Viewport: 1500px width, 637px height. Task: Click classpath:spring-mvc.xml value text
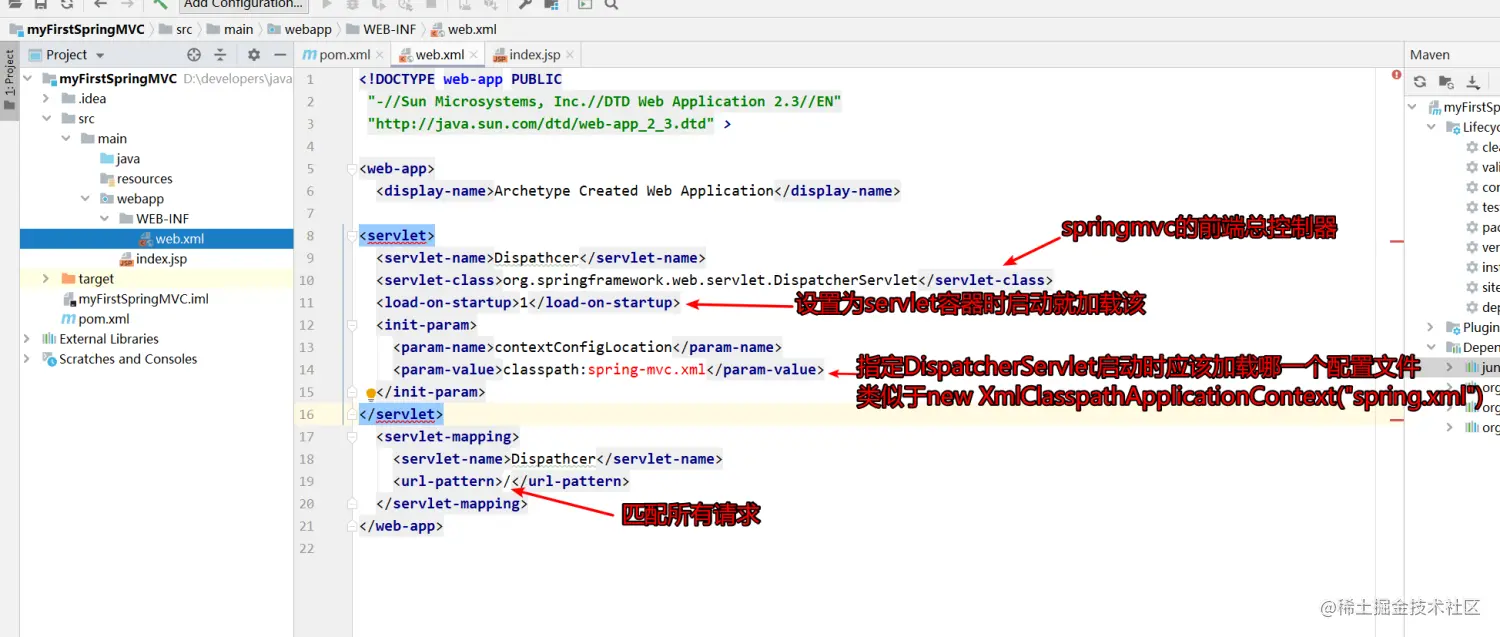(604, 370)
